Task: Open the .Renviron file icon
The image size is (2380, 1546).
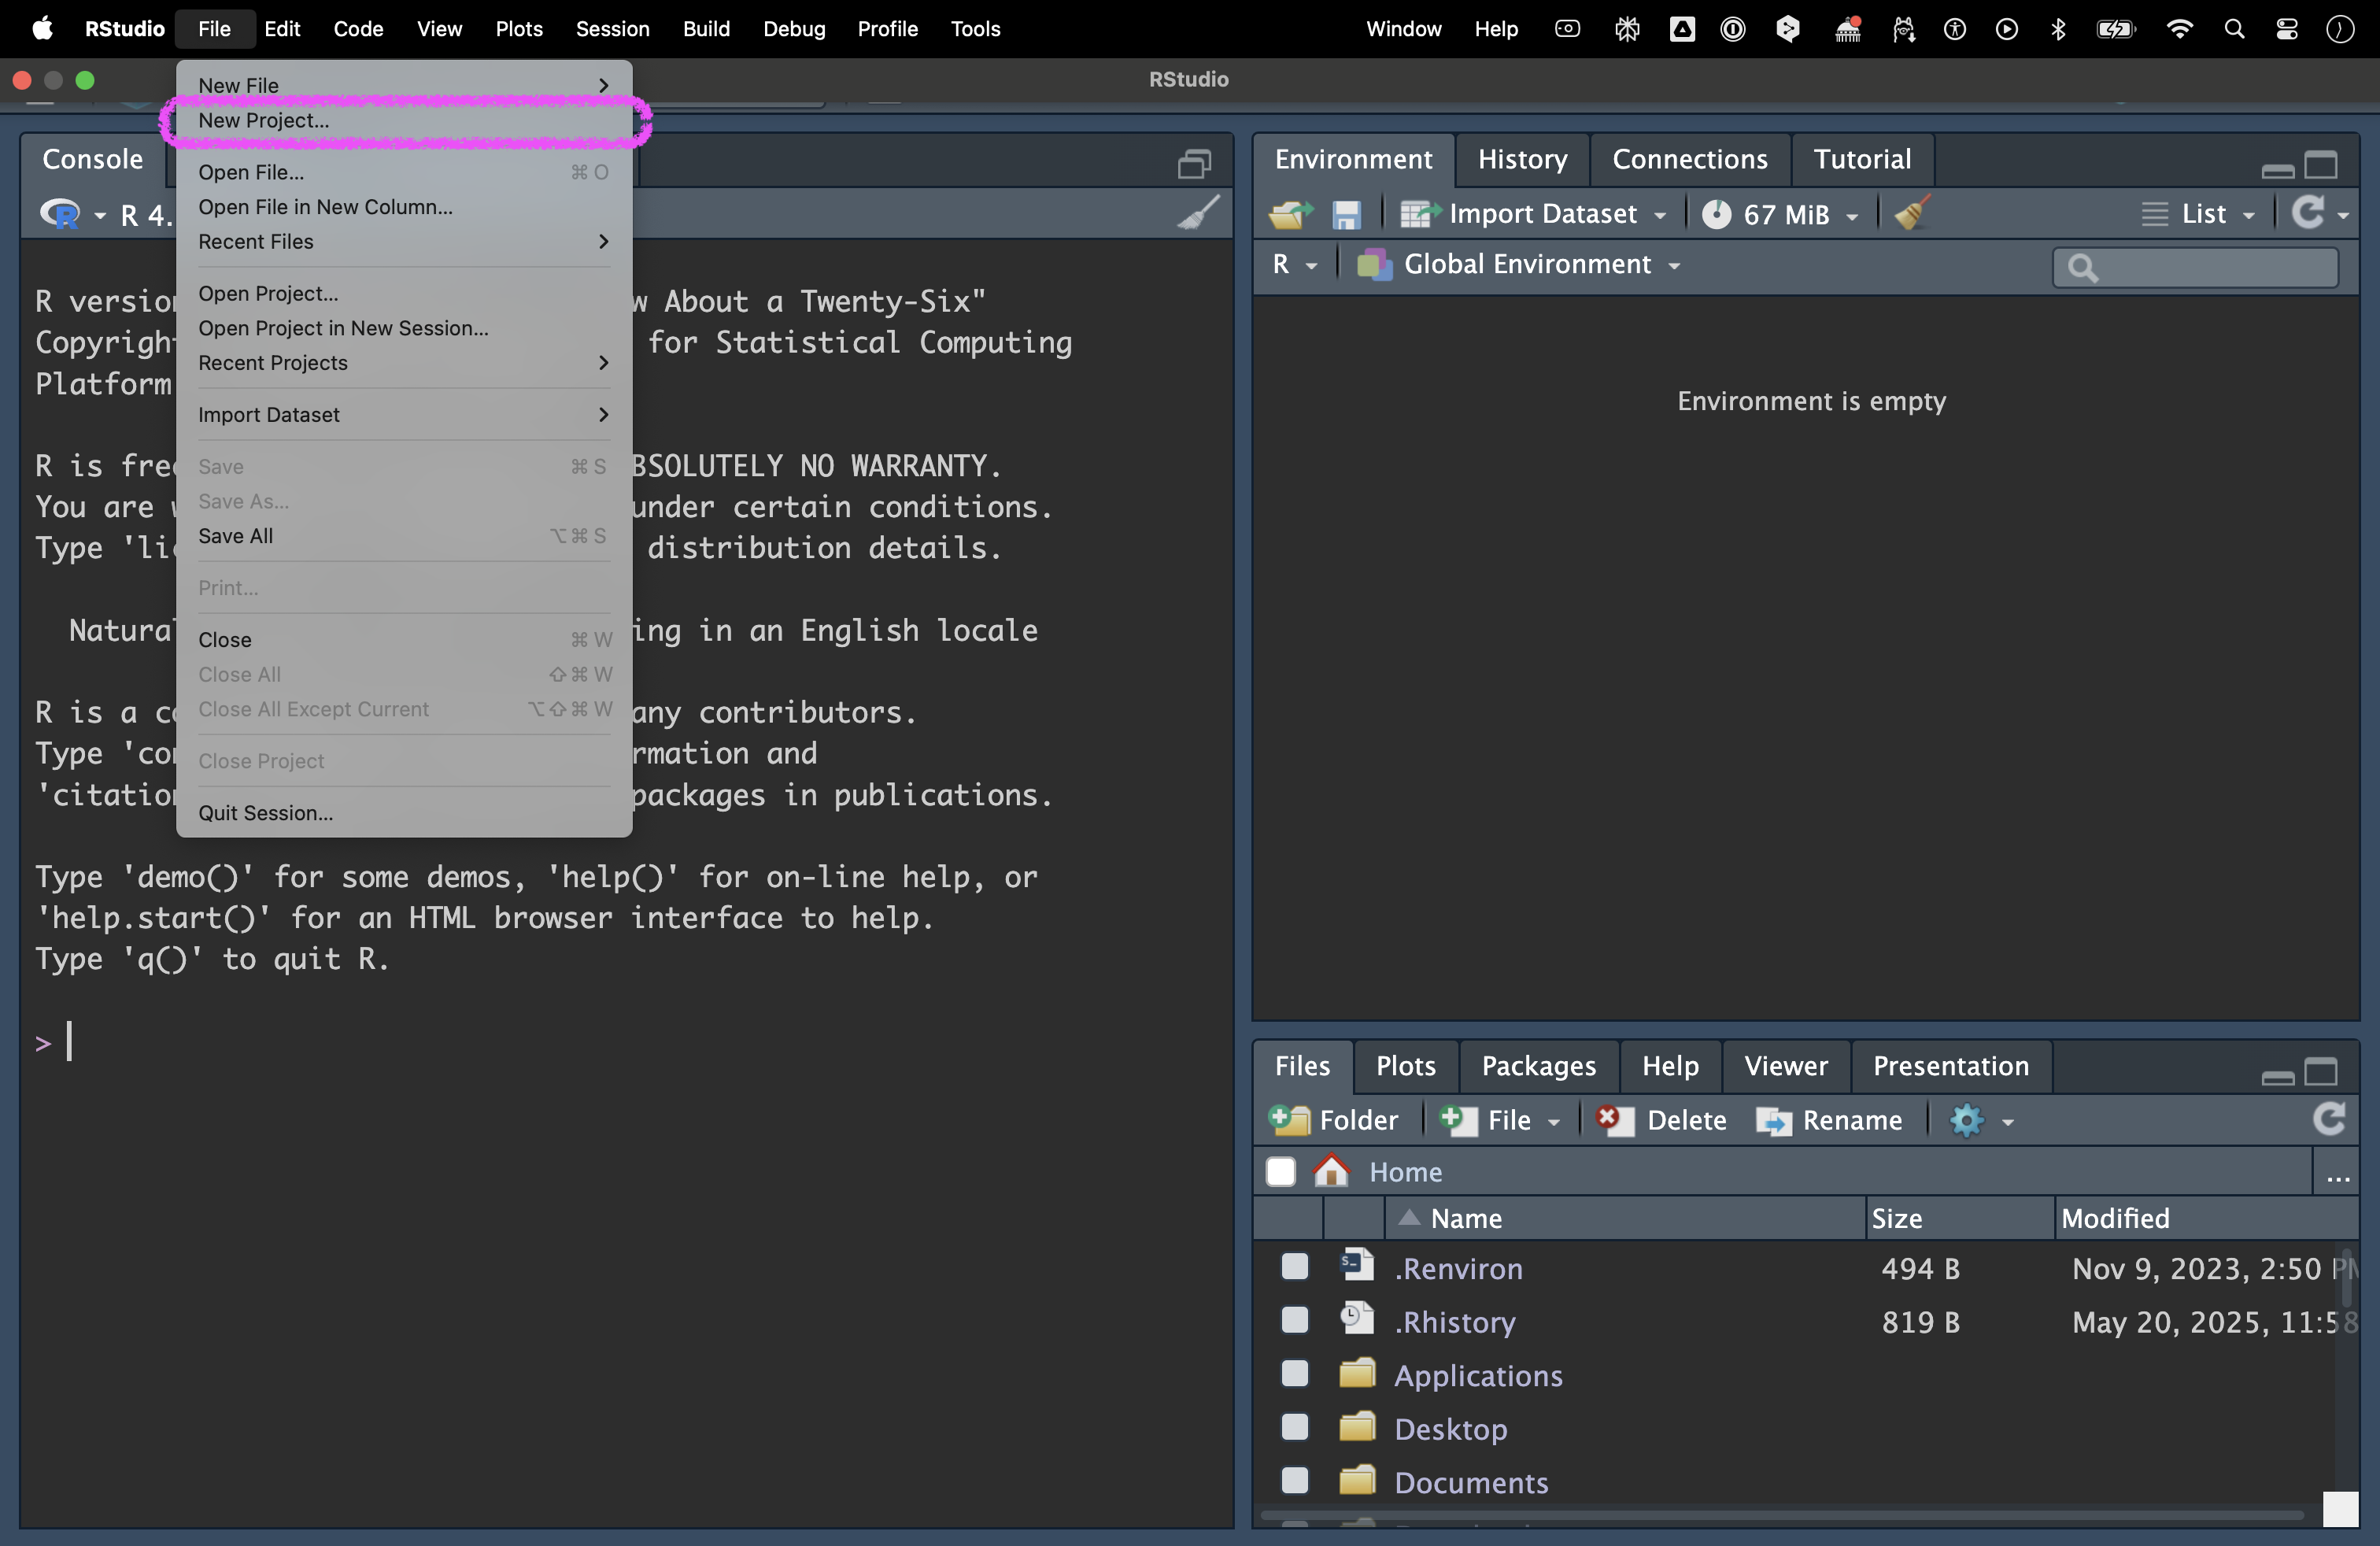Action: (x=1357, y=1266)
